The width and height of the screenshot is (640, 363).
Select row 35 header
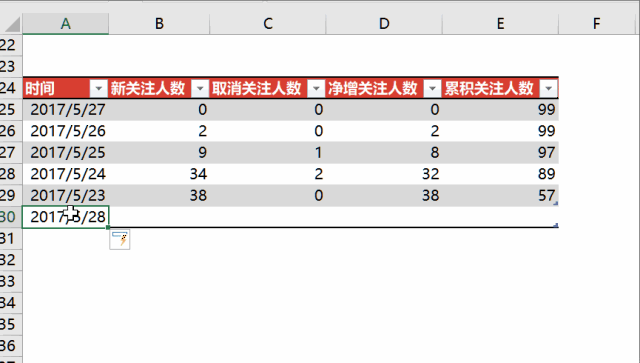pos(11,324)
